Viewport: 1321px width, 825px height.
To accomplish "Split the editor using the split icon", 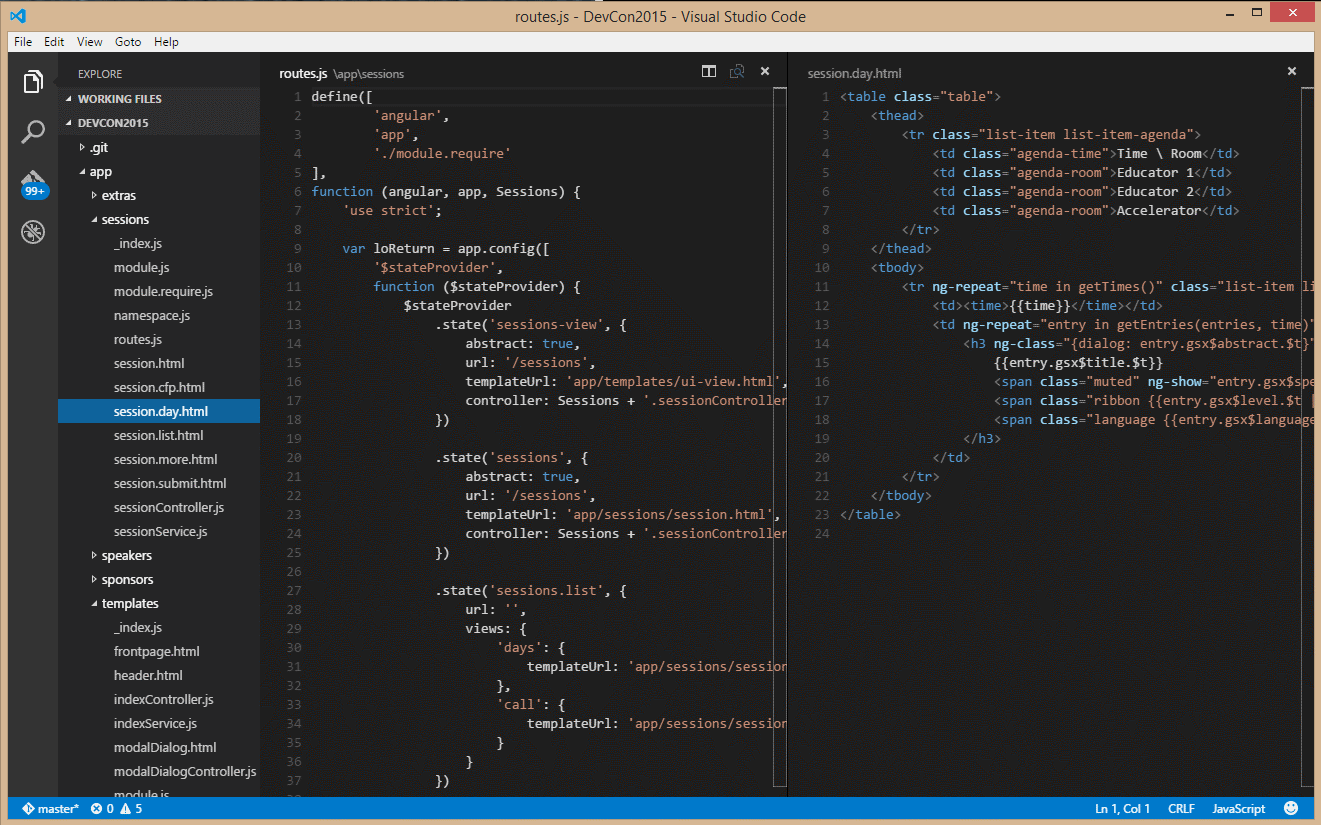I will tap(708, 71).
